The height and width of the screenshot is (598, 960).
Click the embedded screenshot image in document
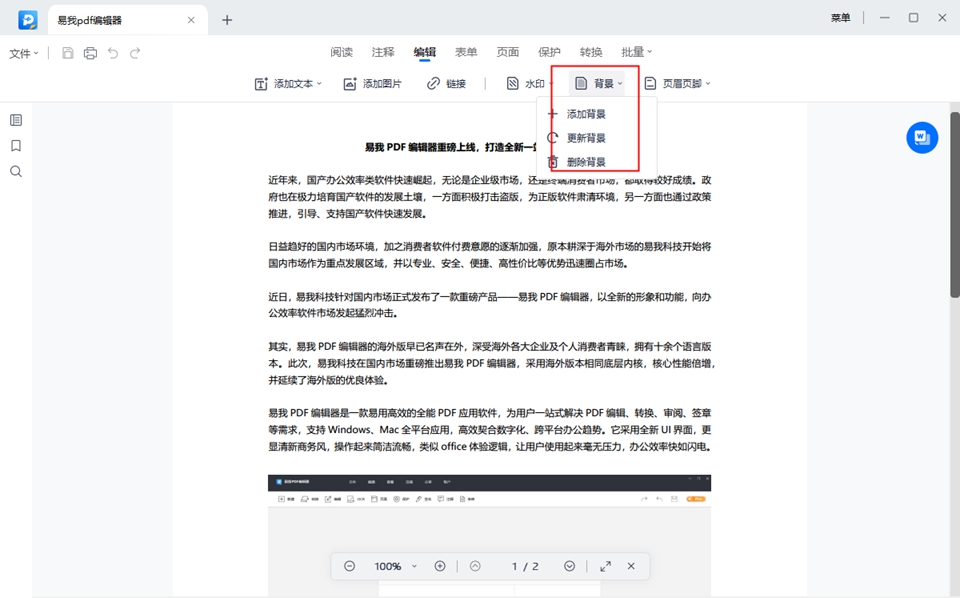click(x=489, y=535)
